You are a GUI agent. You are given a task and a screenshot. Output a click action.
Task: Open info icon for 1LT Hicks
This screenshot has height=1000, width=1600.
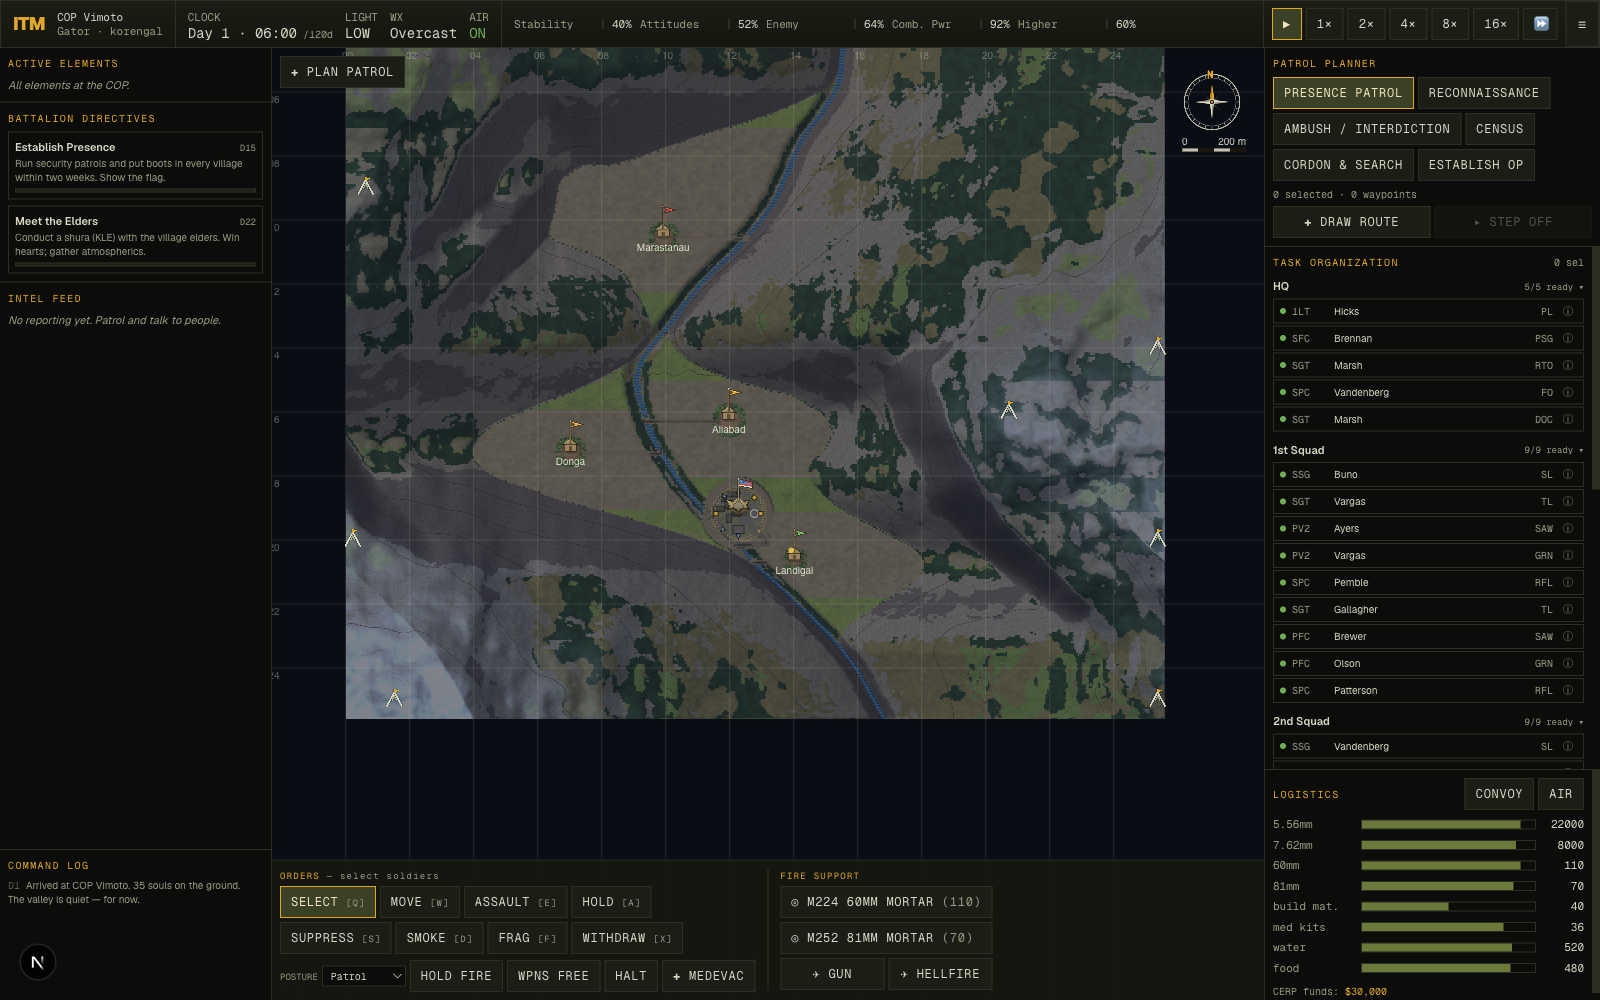click(1568, 311)
